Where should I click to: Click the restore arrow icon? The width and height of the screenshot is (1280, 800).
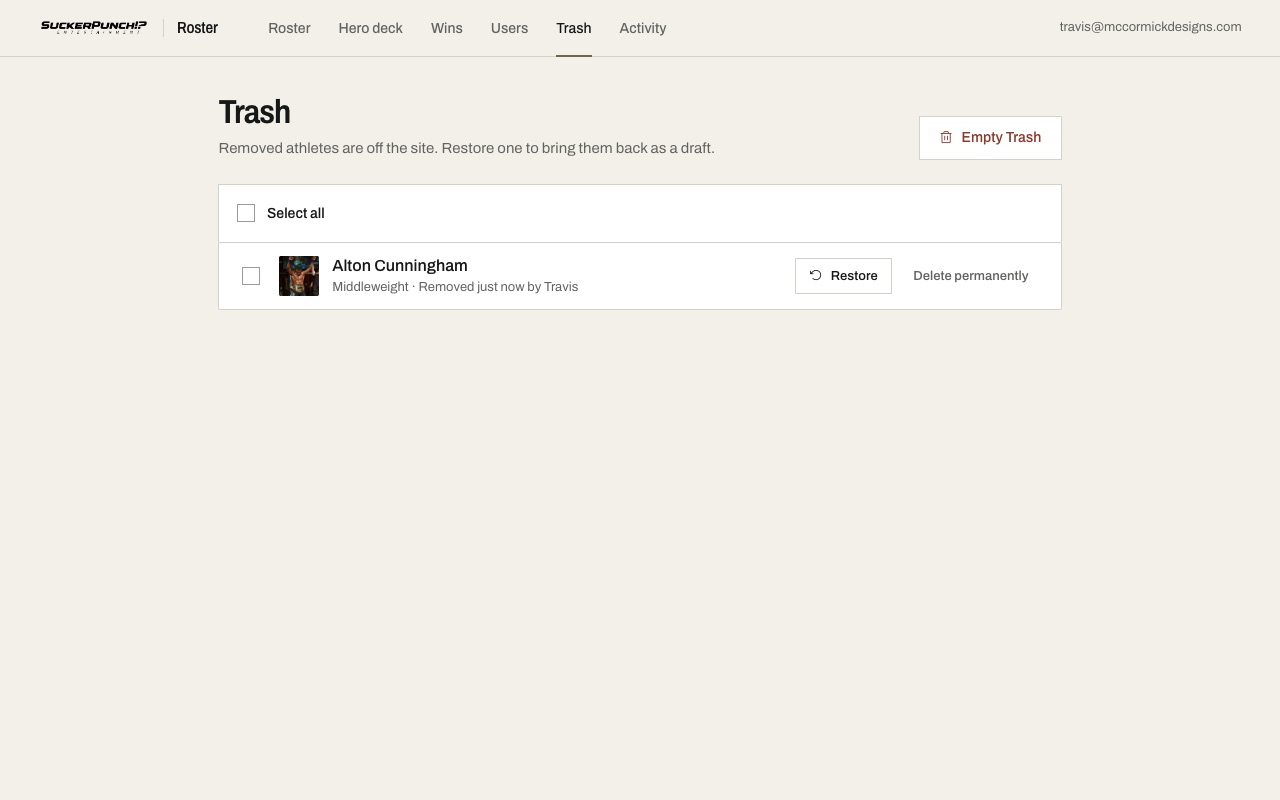(815, 275)
